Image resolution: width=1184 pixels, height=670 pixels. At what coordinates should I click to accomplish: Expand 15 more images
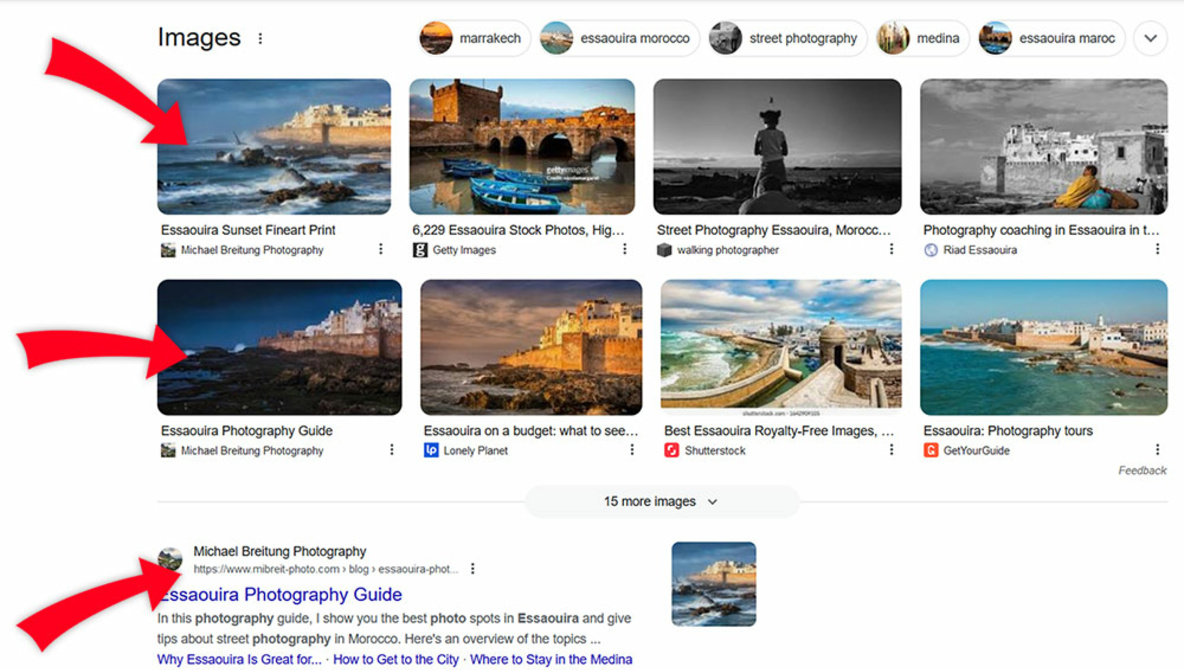pyautogui.click(x=661, y=502)
